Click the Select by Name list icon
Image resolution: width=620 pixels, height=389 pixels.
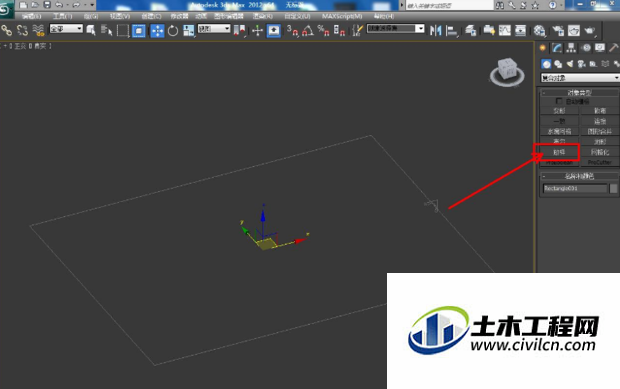[x=106, y=30]
